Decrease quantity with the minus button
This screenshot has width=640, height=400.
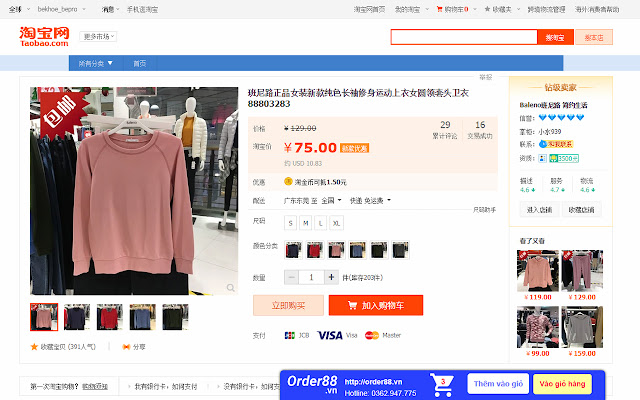pos(291,278)
